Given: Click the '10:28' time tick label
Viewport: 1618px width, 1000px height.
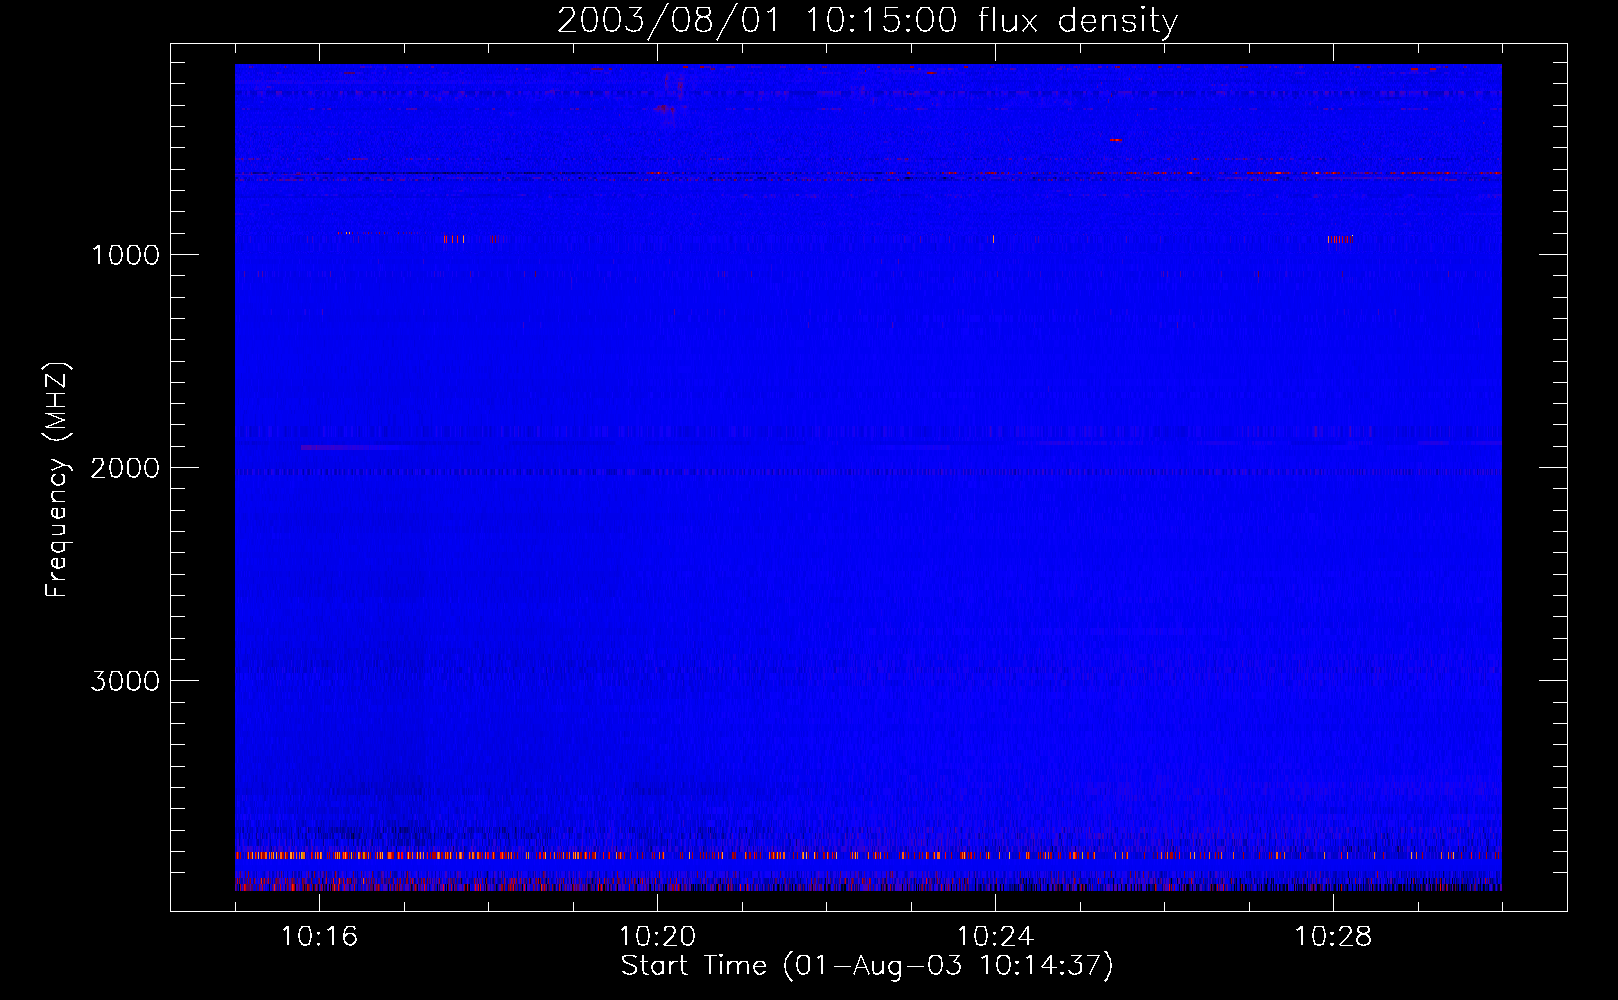Looking at the screenshot, I should [x=1333, y=937].
